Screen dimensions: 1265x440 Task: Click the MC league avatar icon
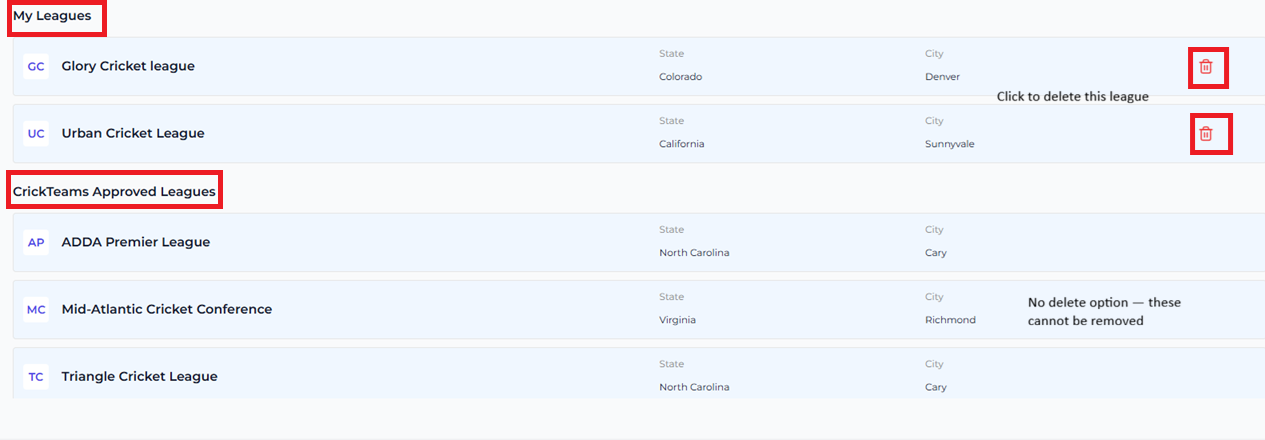pos(36,310)
